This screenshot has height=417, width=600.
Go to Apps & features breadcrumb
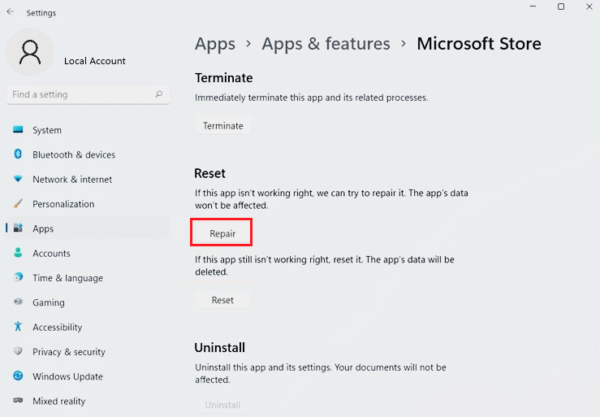(325, 43)
